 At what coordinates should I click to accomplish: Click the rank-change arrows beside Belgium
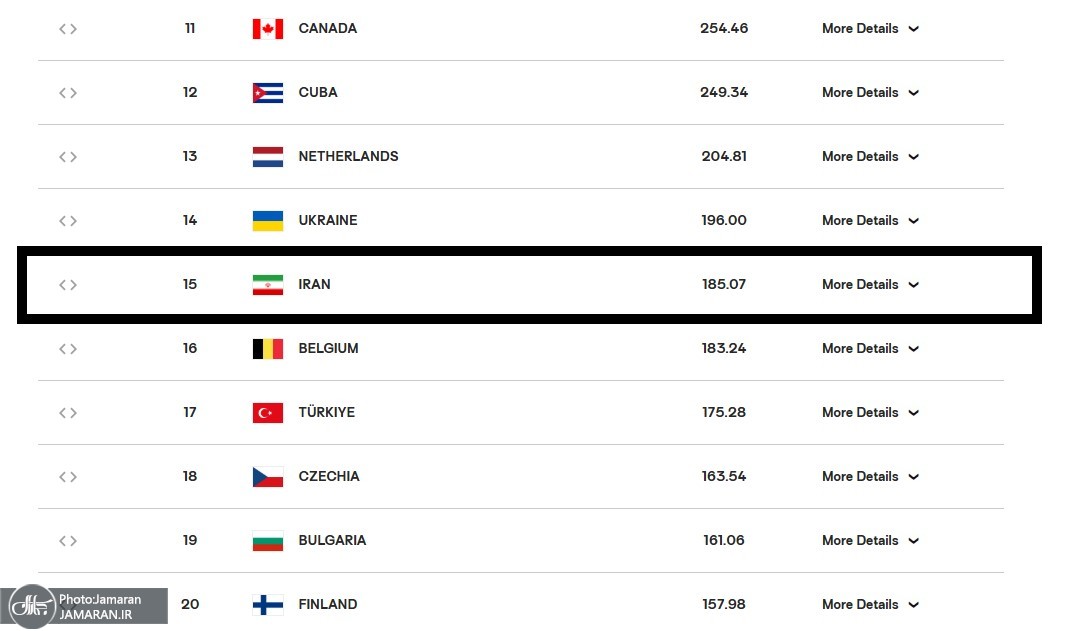pos(68,349)
